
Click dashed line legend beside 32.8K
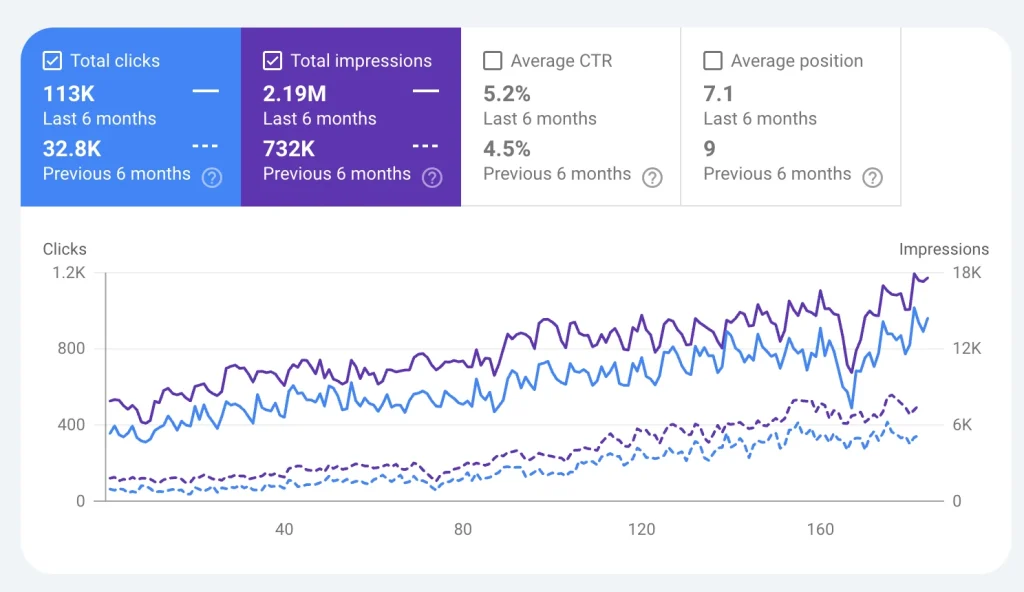pos(205,146)
